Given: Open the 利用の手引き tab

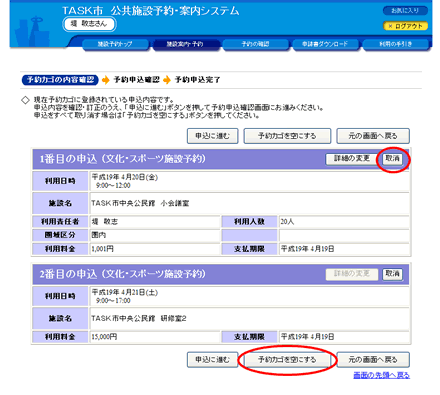Looking at the screenshot, I should tap(395, 44).
